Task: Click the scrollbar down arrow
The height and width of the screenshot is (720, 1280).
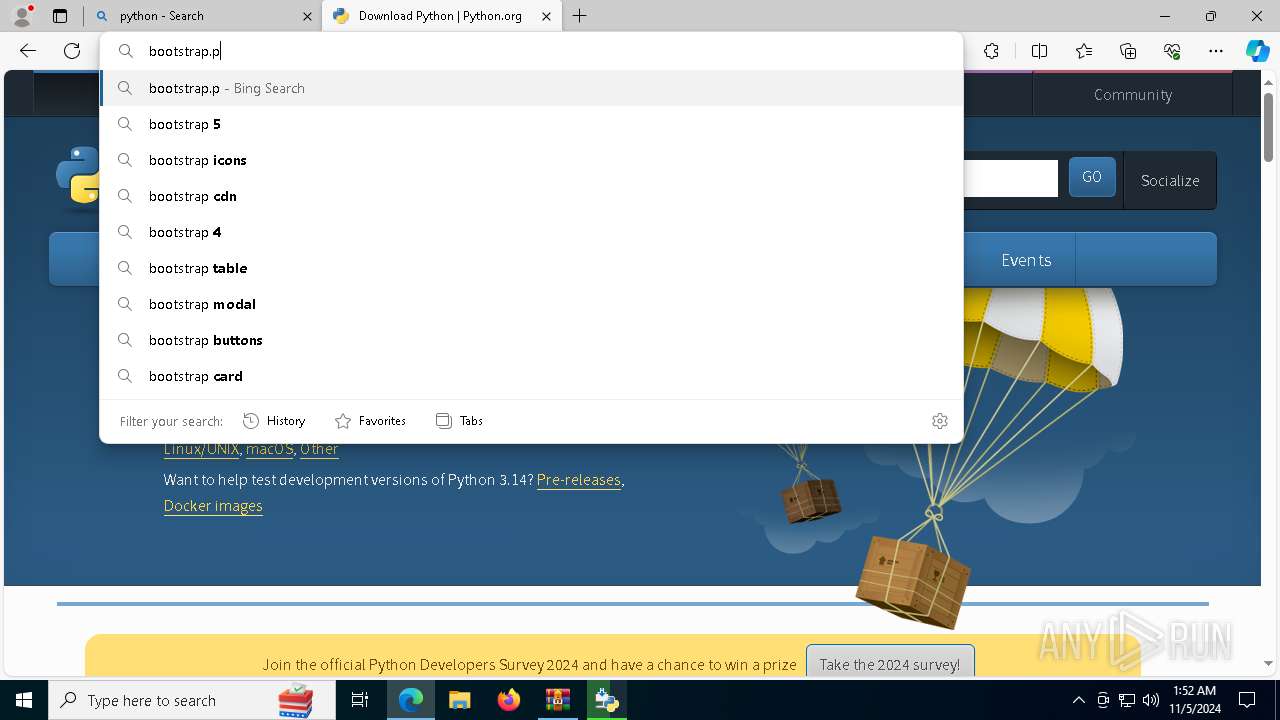Action: 1269,663
